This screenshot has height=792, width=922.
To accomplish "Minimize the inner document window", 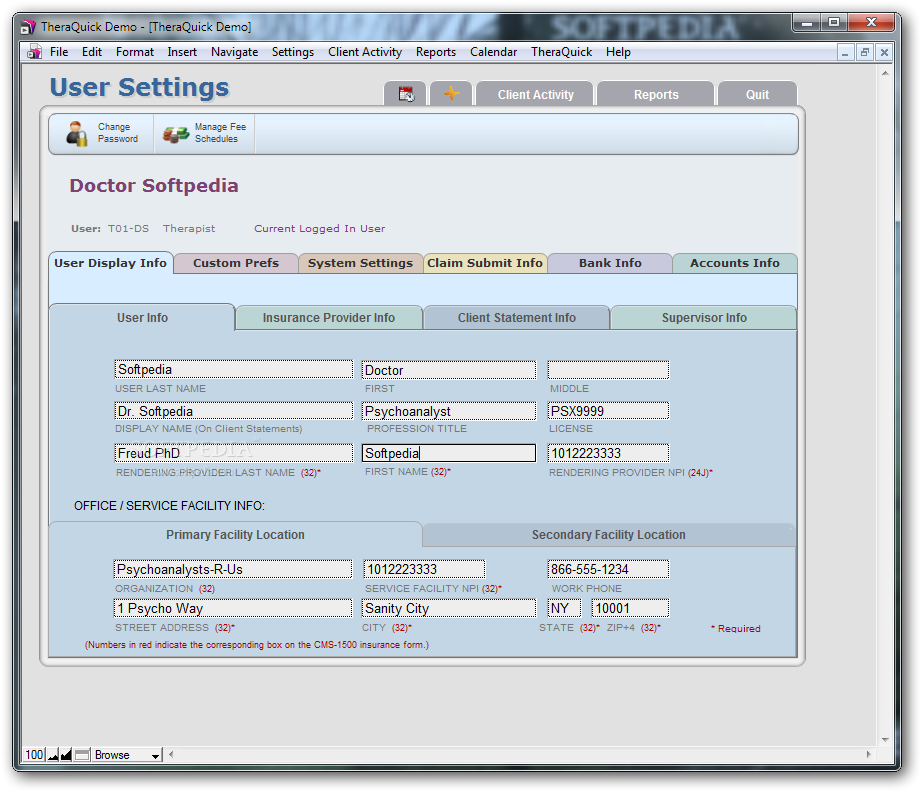I will pos(845,52).
